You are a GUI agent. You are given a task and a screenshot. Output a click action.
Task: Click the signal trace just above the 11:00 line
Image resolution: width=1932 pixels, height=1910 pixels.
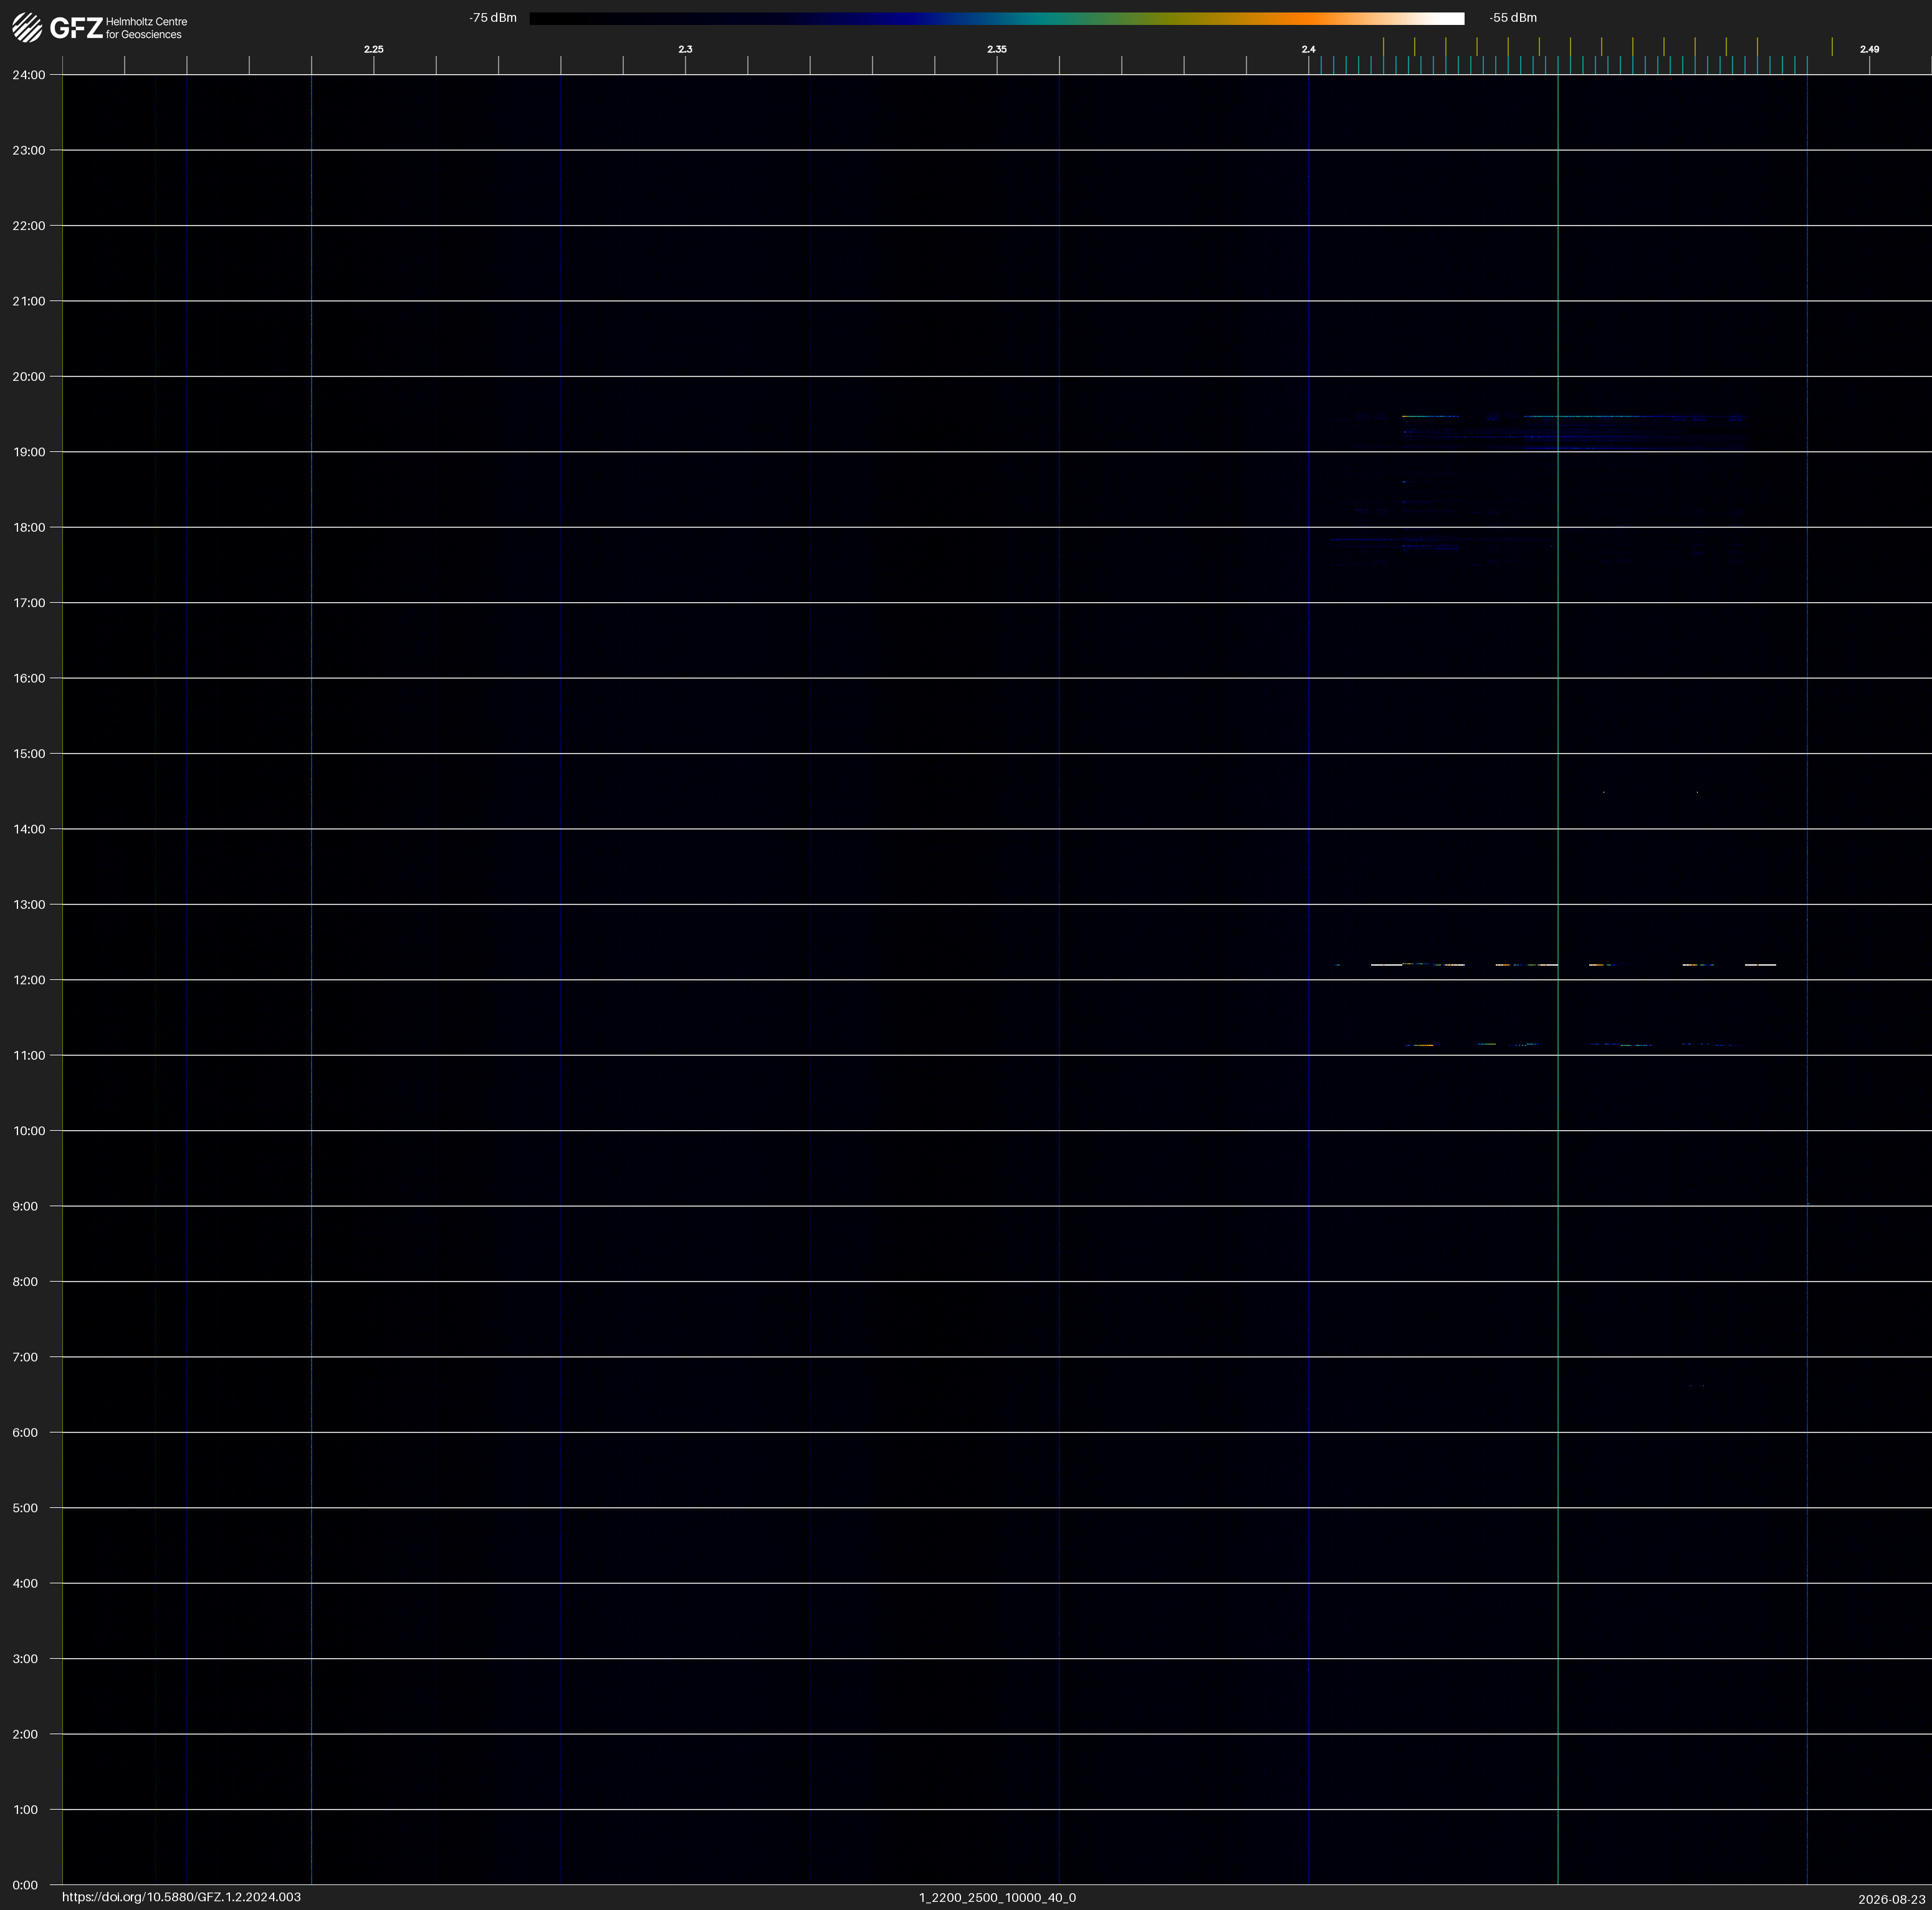click(1570, 1045)
